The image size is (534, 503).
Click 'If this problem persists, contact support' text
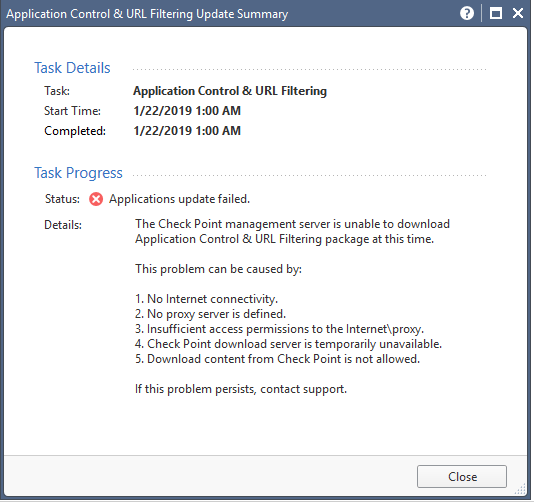click(x=241, y=389)
